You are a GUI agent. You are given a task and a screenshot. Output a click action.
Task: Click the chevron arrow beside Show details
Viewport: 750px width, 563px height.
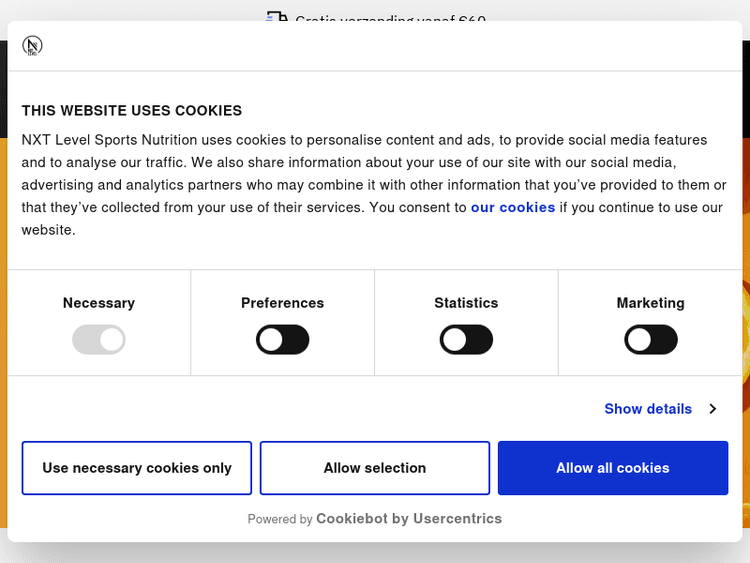point(713,409)
